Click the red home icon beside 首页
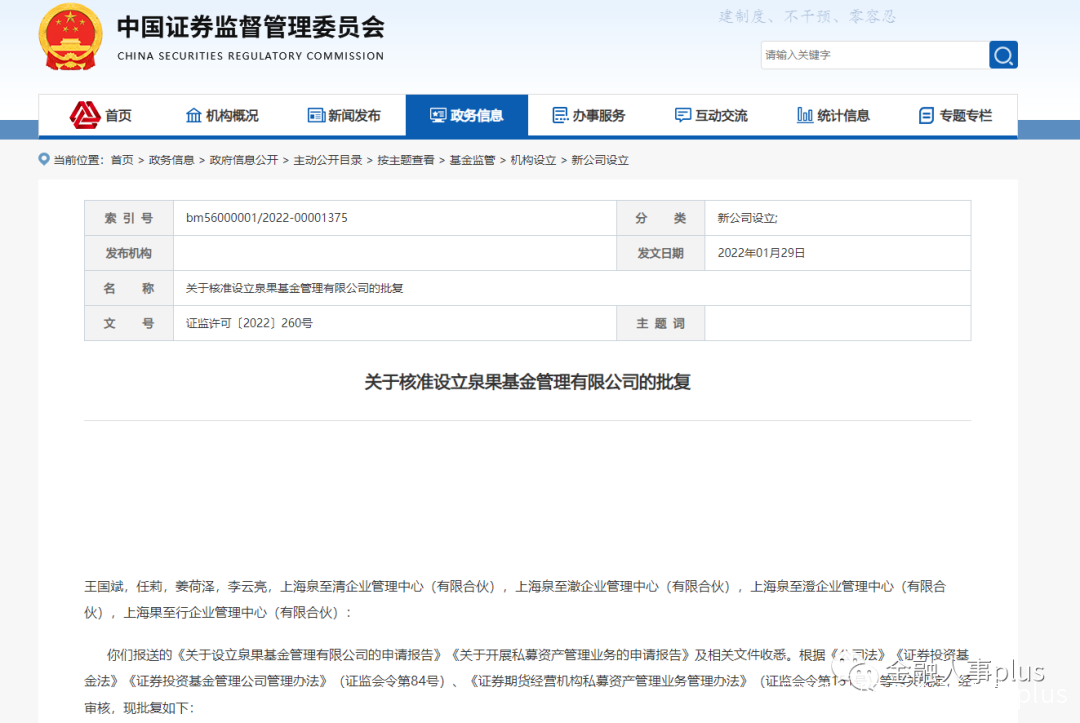Viewport: 1080px width, 723px height. coord(84,115)
